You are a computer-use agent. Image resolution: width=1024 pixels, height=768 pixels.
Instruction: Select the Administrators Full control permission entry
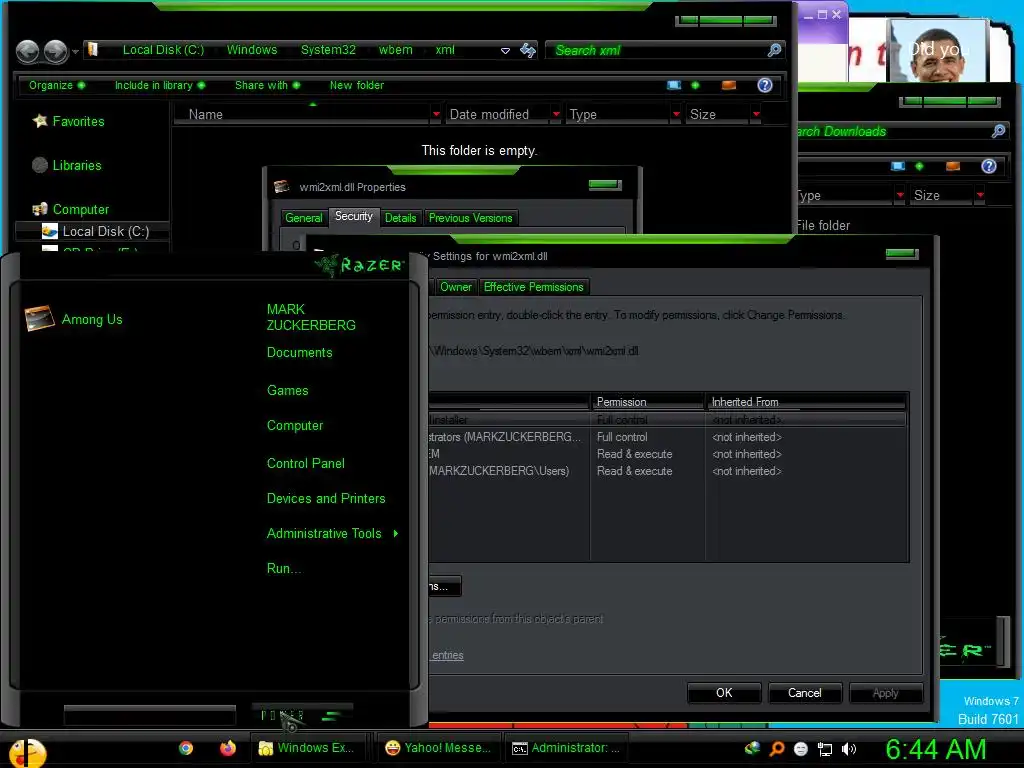[667, 437]
